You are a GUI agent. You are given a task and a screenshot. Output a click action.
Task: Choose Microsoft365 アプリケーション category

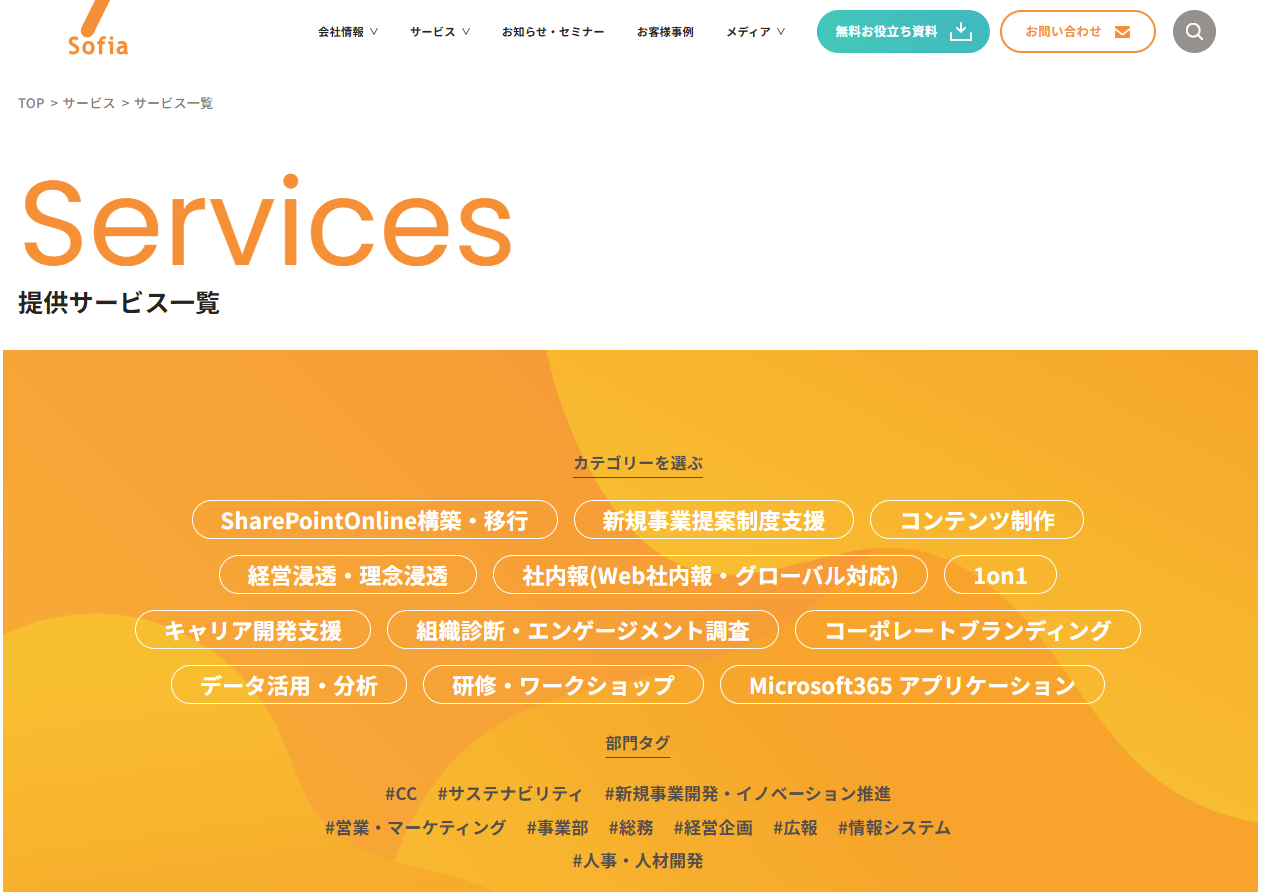click(x=912, y=685)
